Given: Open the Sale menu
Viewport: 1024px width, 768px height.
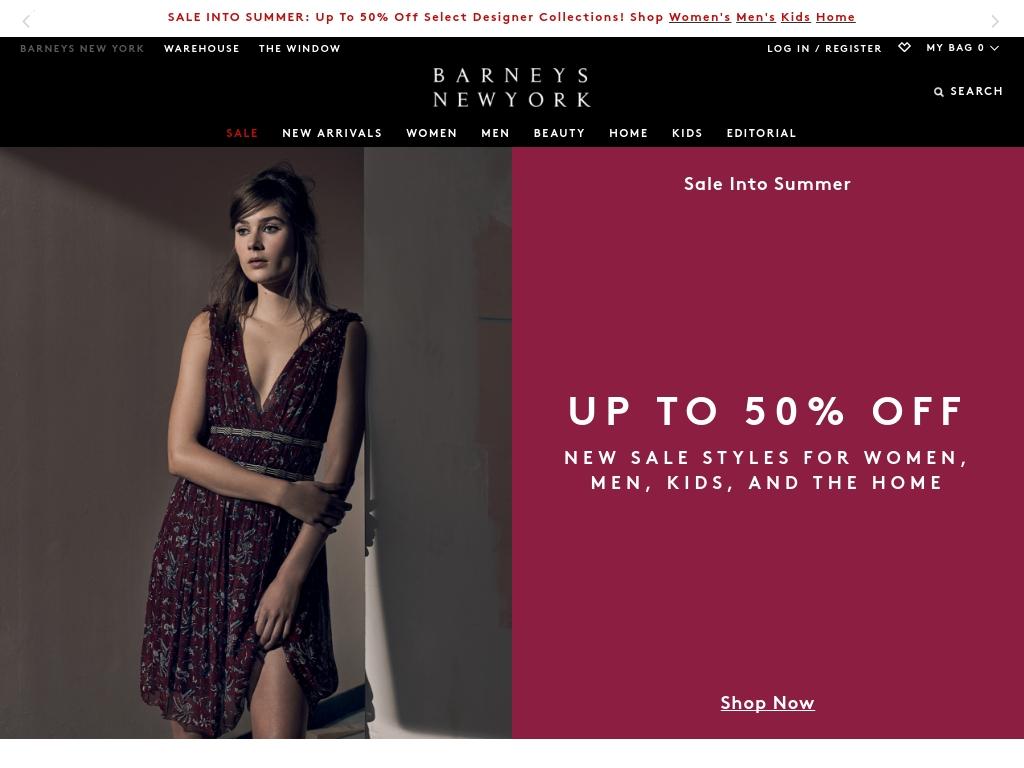Looking at the screenshot, I should click(242, 133).
